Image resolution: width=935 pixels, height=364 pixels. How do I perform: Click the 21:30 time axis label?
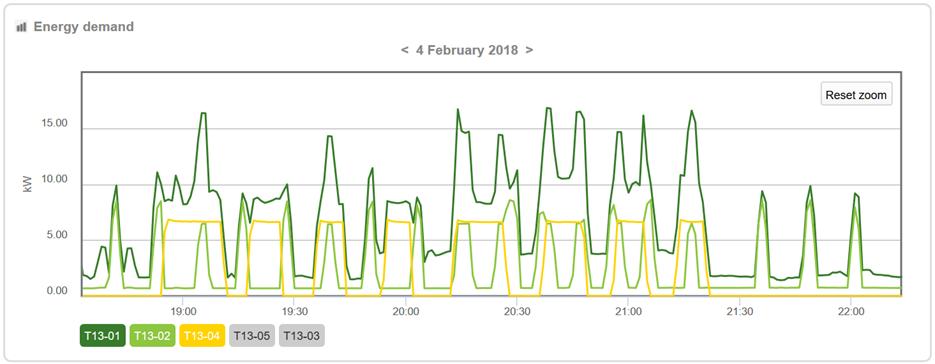pyautogui.click(x=739, y=311)
